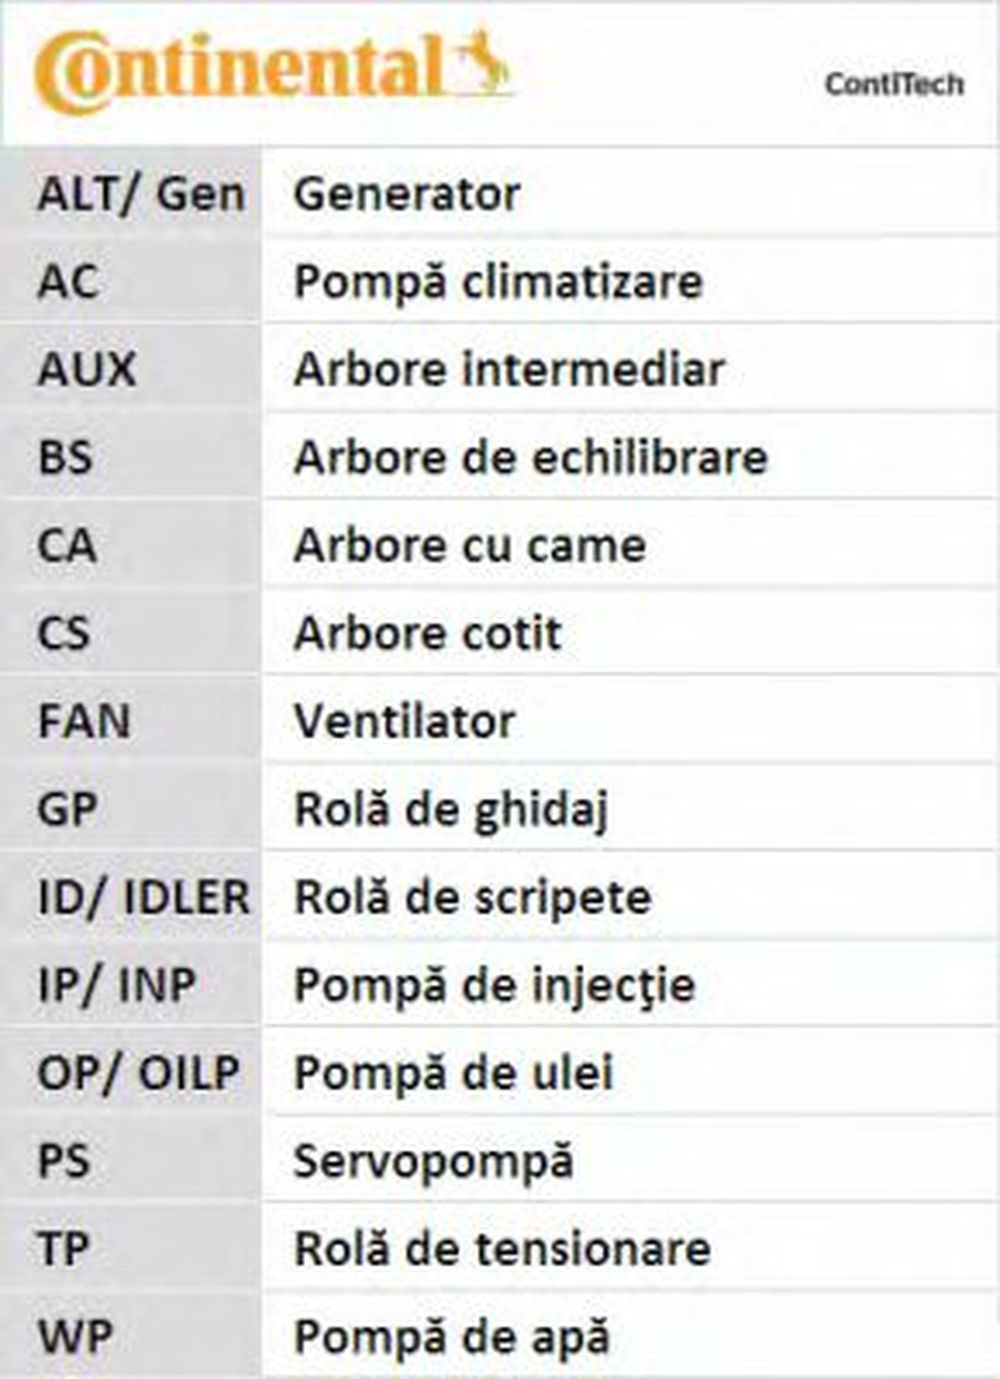Viewport: 1000px width, 1379px height.
Task: Select the ALT/ Gen abbreviation cell
Action: click(140, 194)
